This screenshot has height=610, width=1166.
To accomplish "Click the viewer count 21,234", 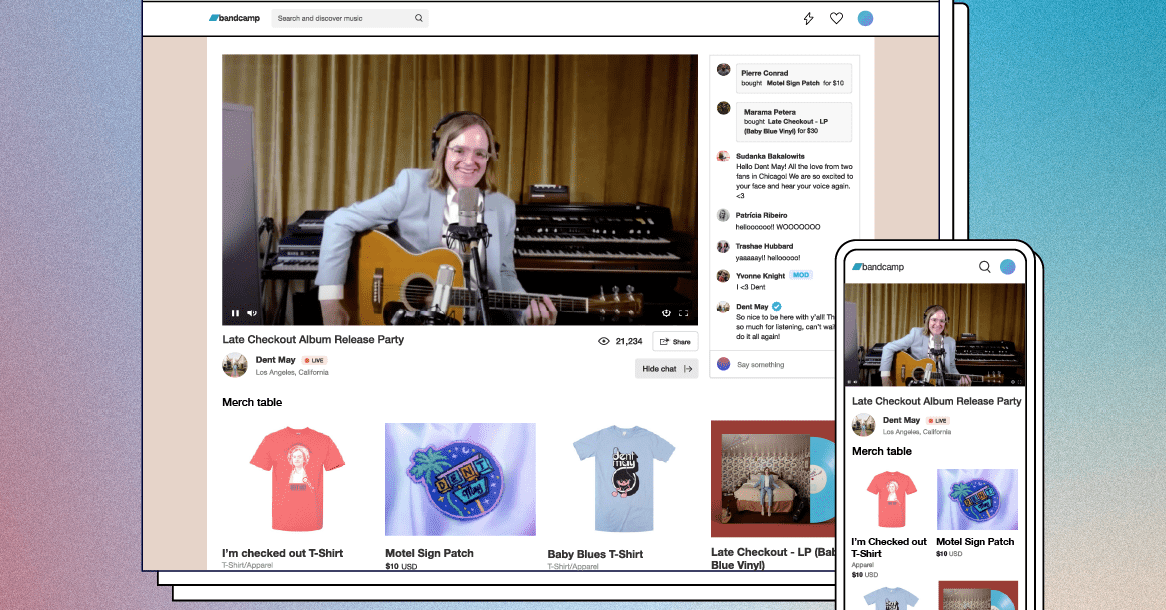I will coord(629,341).
